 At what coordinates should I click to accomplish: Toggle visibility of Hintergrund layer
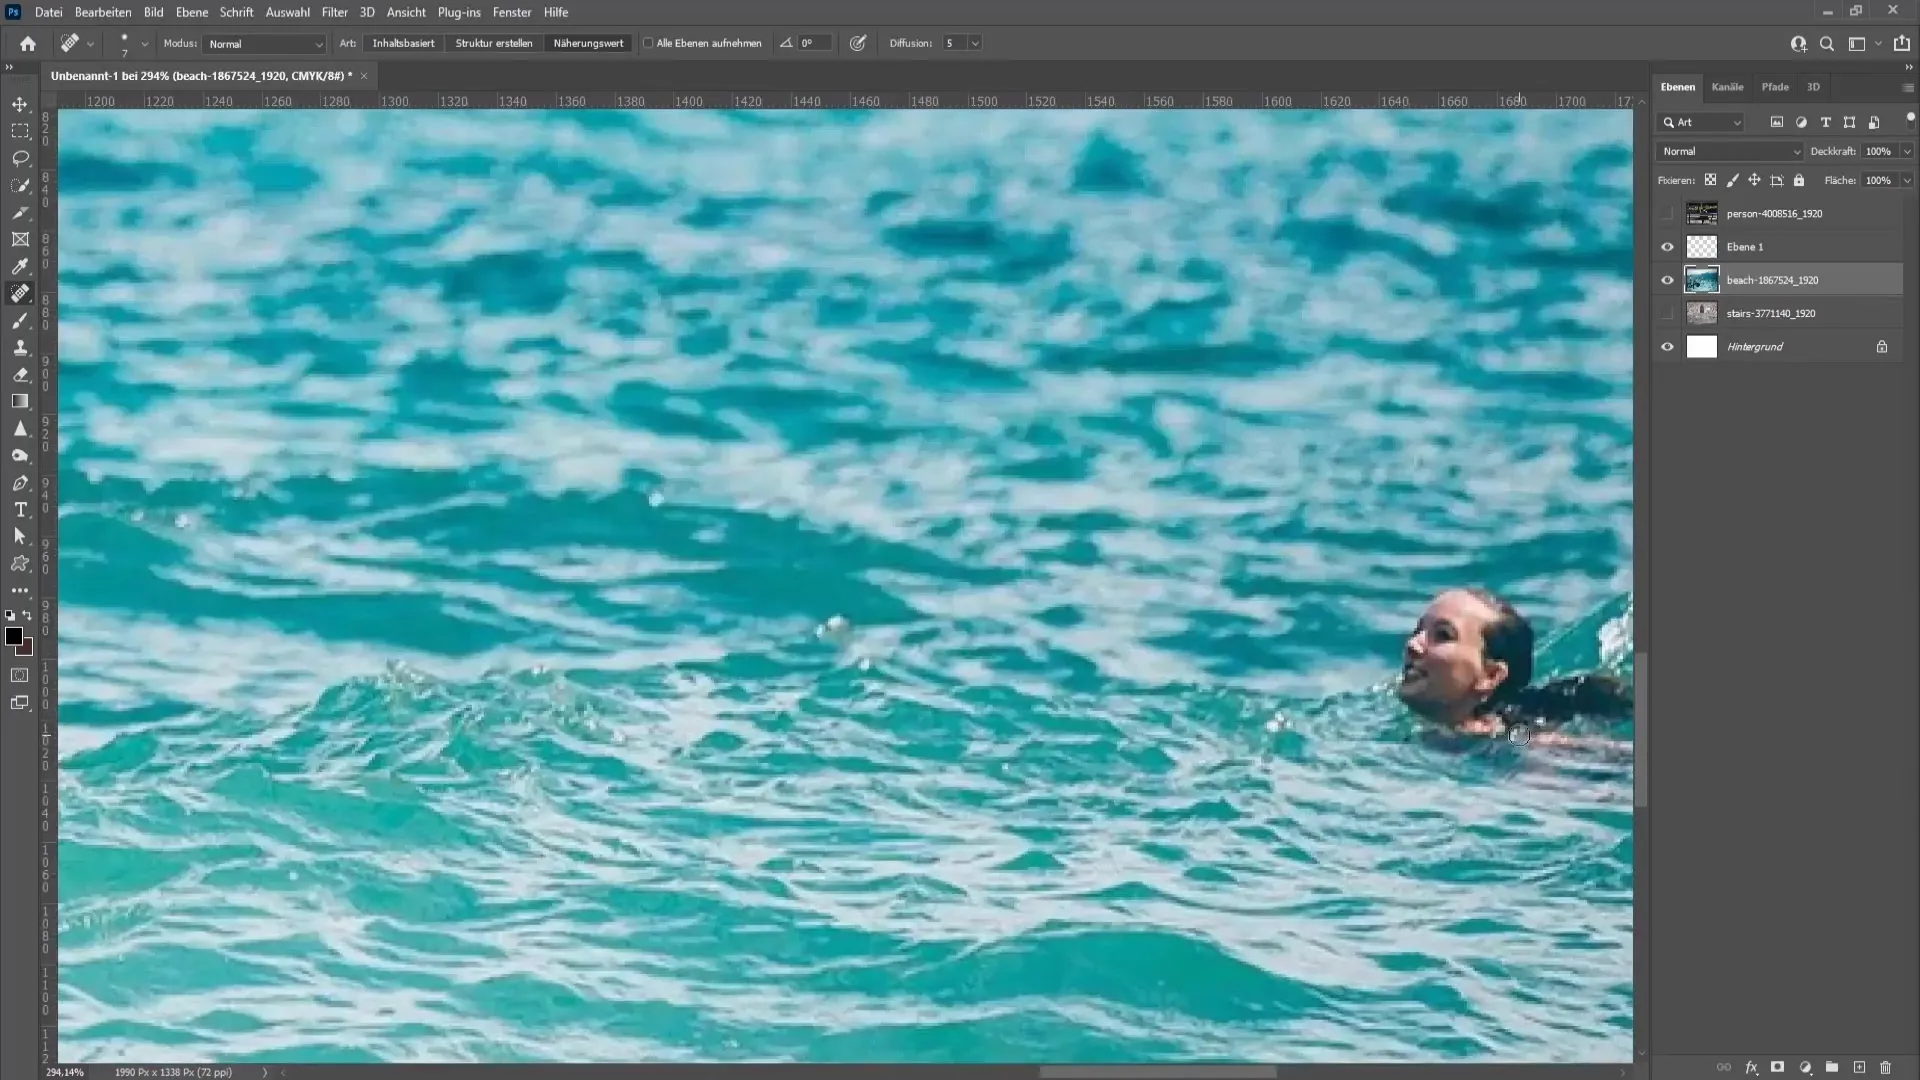click(x=1668, y=347)
